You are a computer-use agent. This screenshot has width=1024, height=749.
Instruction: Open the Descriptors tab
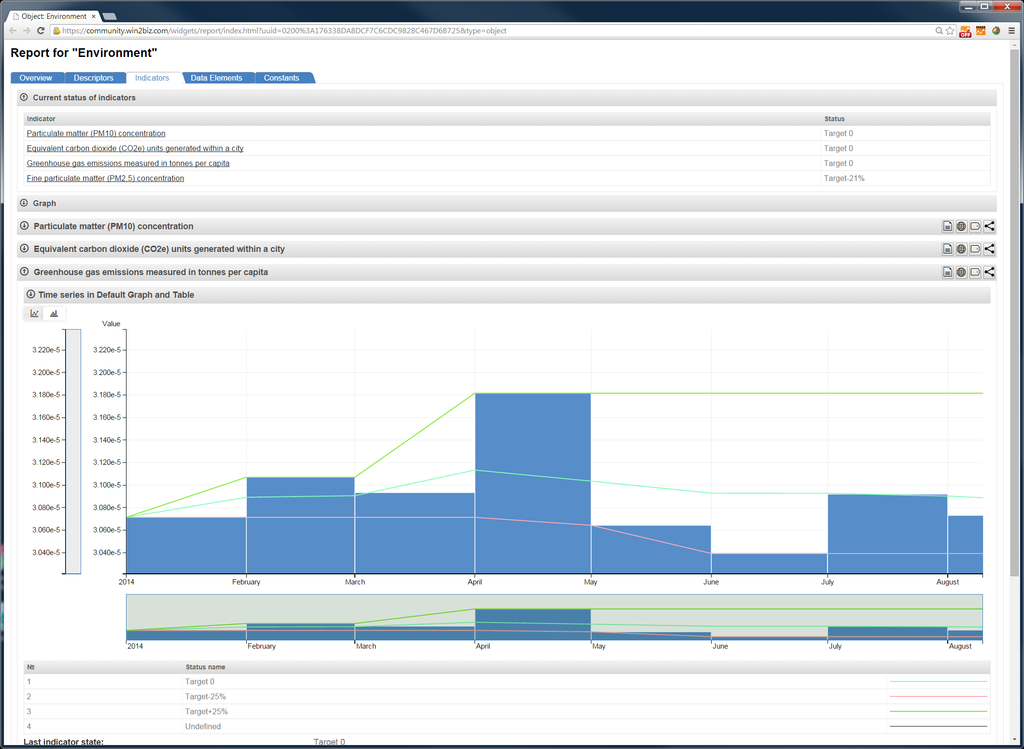coord(94,78)
